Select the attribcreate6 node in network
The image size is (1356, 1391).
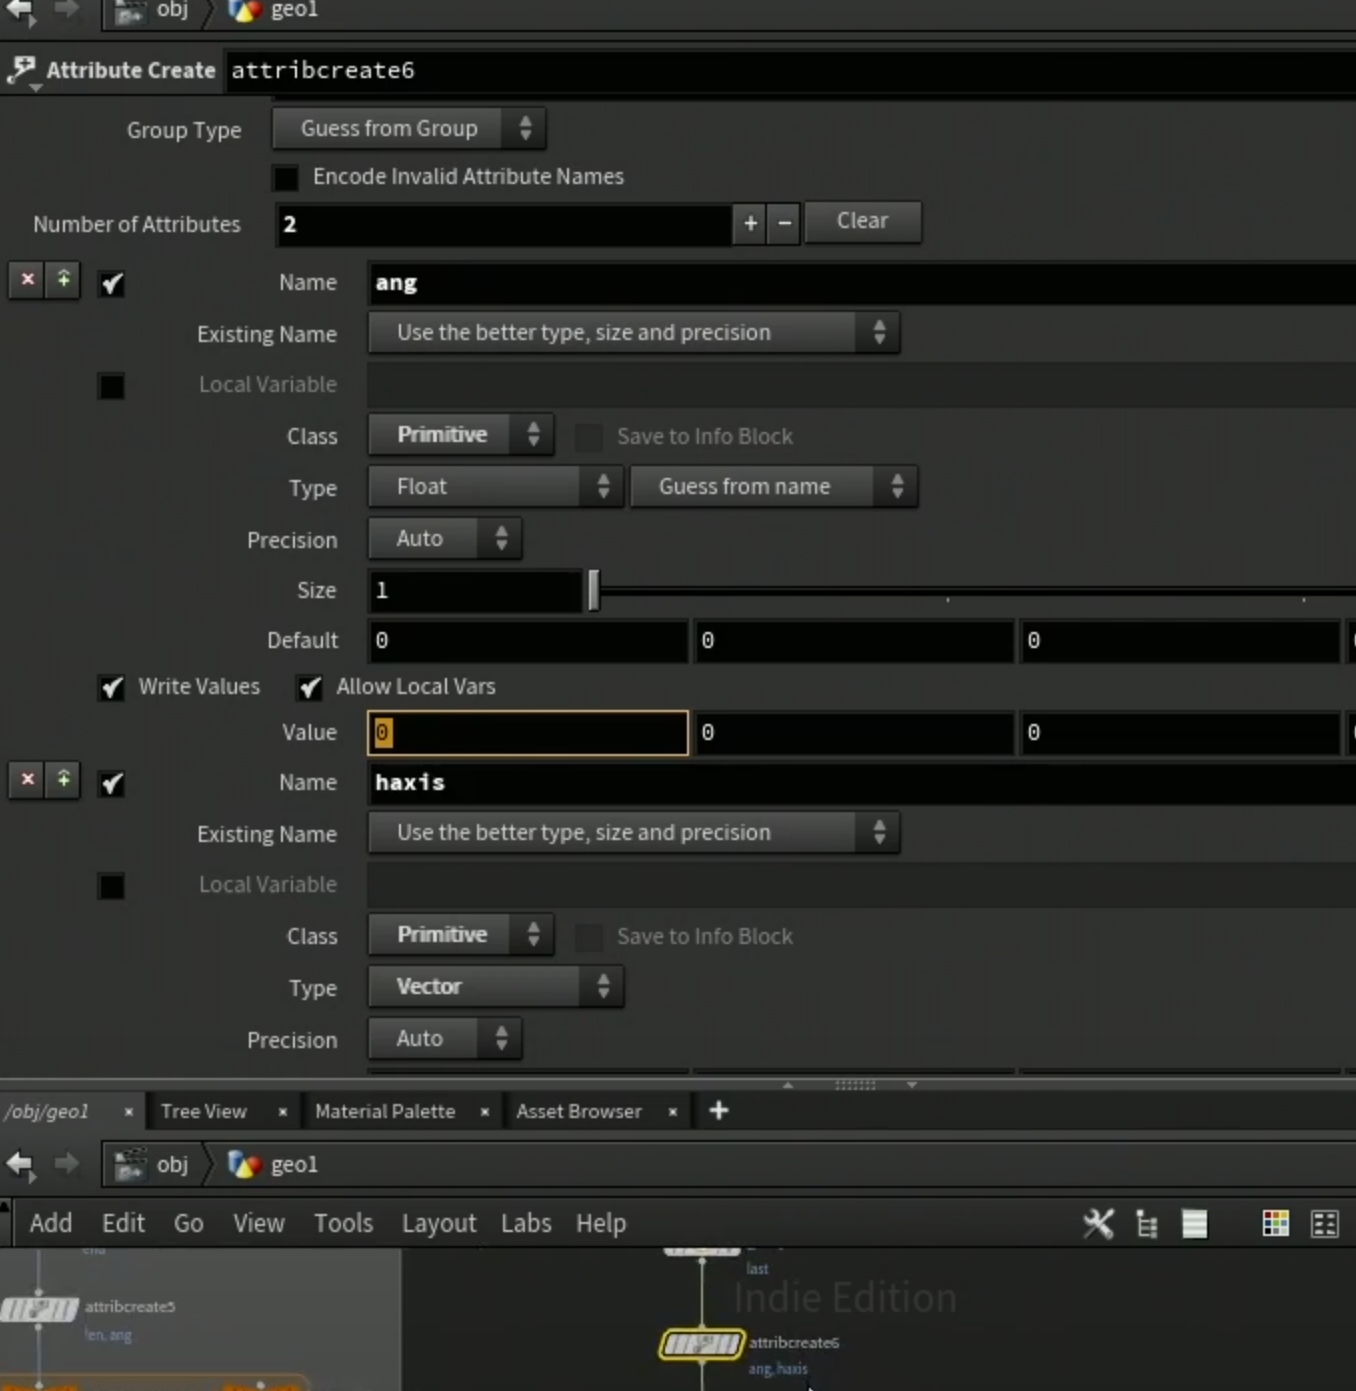point(701,1343)
